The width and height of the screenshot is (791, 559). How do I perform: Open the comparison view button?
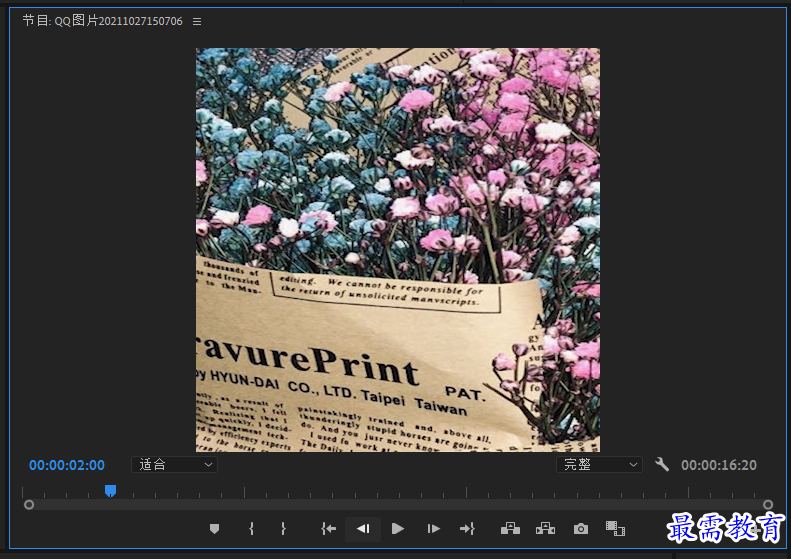point(615,529)
